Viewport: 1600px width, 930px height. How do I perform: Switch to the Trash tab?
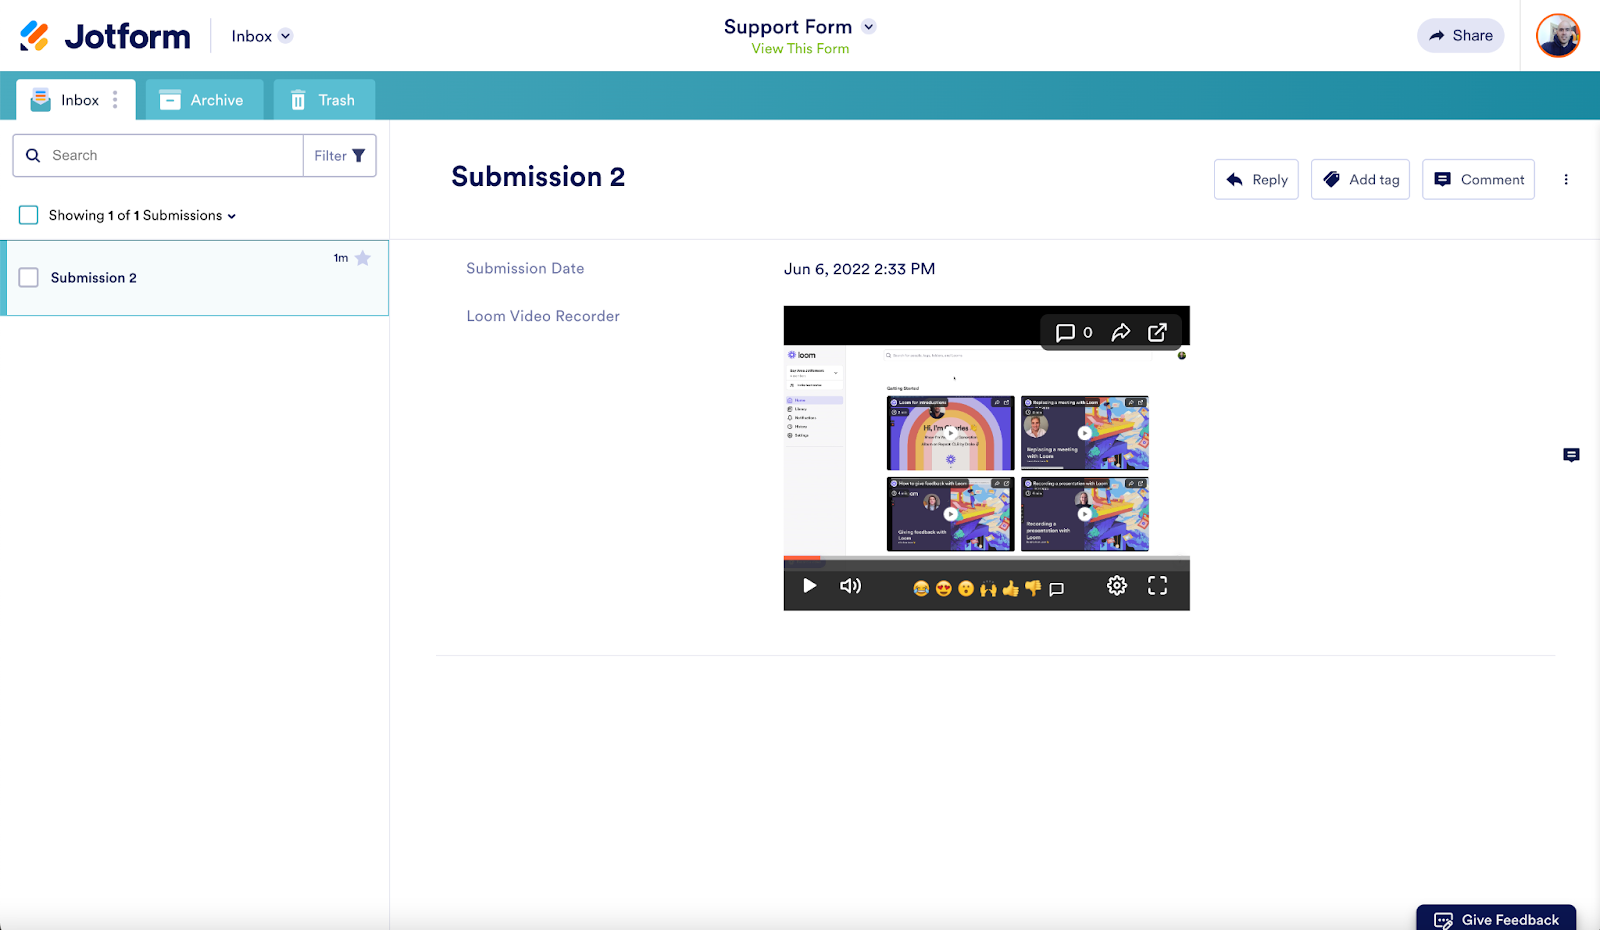tap(324, 100)
